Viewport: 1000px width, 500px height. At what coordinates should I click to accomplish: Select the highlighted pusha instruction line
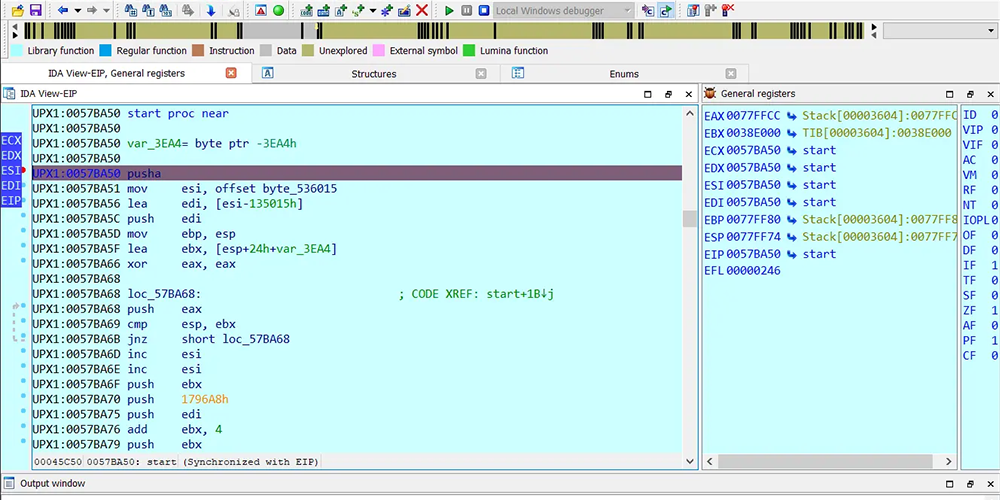pyautogui.click(x=357, y=173)
